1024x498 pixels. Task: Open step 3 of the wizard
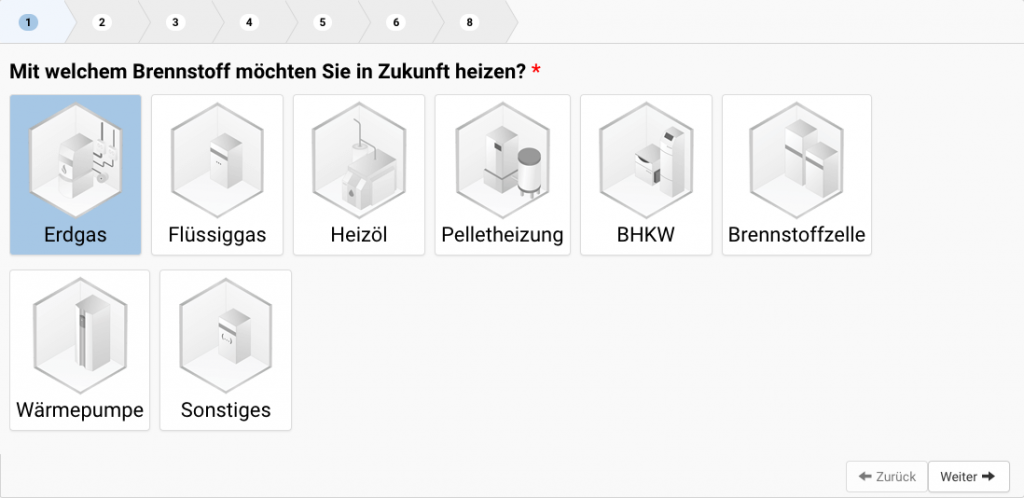[x=176, y=21]
